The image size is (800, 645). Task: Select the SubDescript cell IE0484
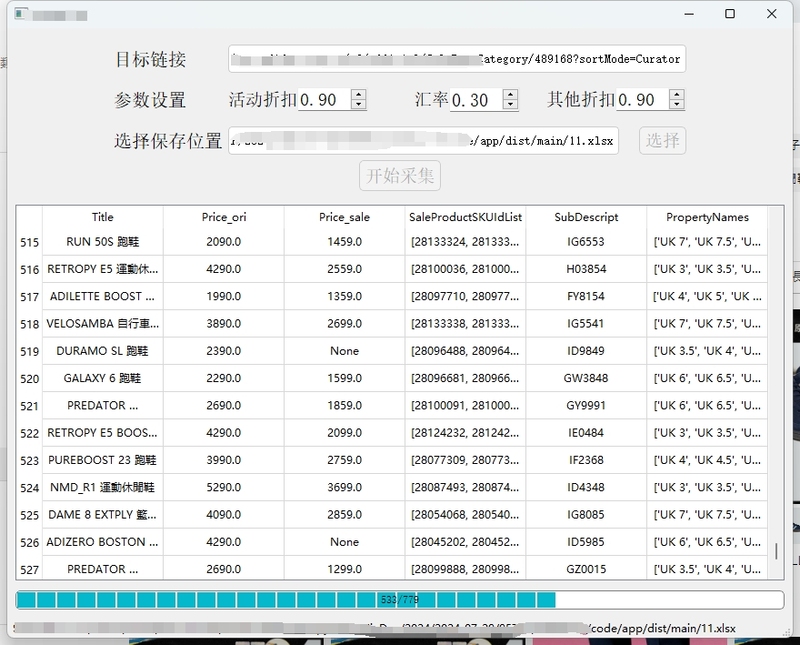click(x=586, y=433)
